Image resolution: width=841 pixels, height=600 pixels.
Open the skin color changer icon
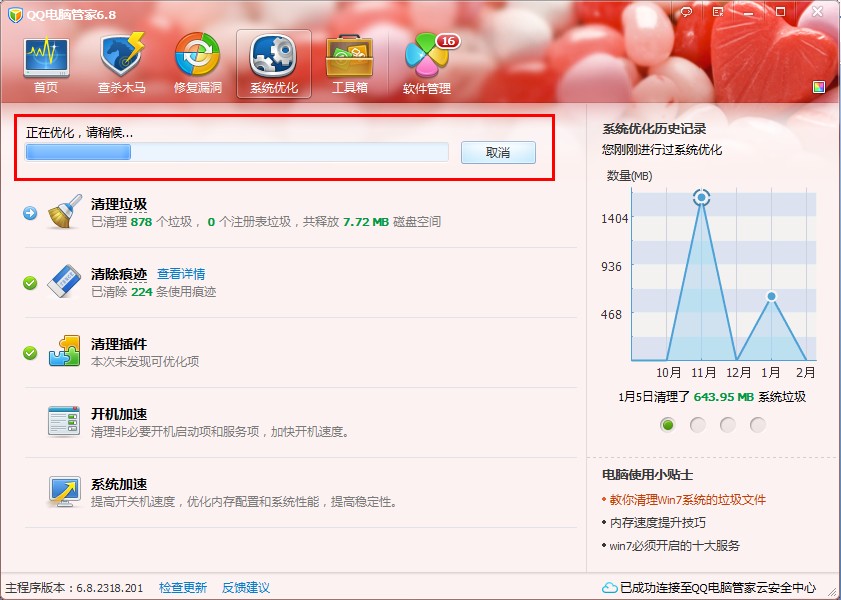click(x=819, y=88)
